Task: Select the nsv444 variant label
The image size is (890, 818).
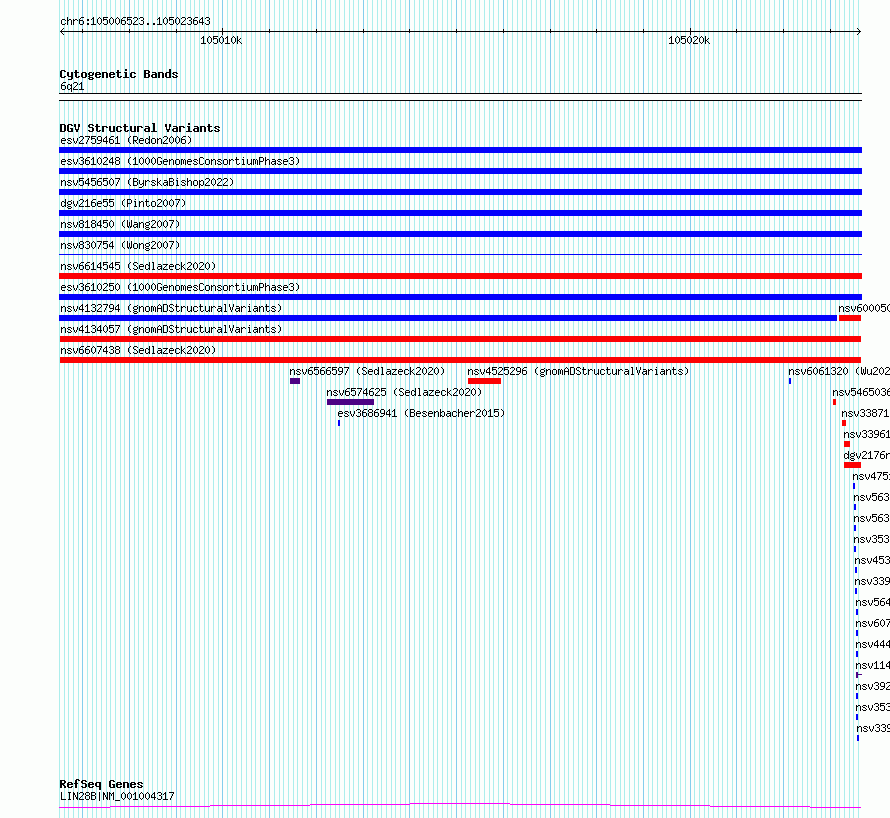Action: 873,644
